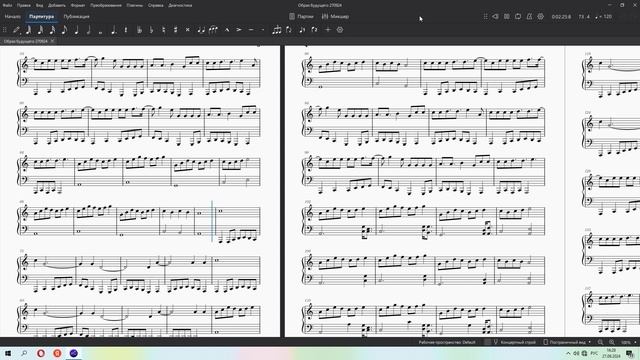Open Windows taskbar search

[x=24, y=353]
